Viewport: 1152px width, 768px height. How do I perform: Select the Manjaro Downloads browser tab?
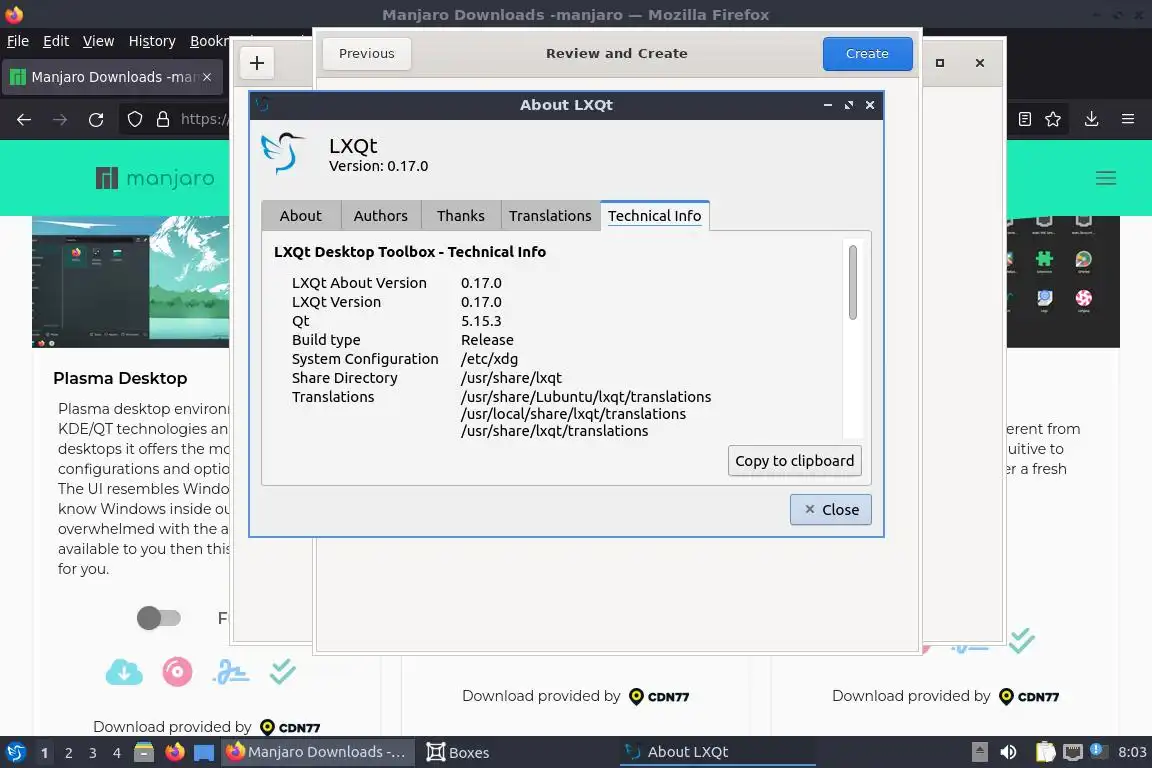[112, 77]
